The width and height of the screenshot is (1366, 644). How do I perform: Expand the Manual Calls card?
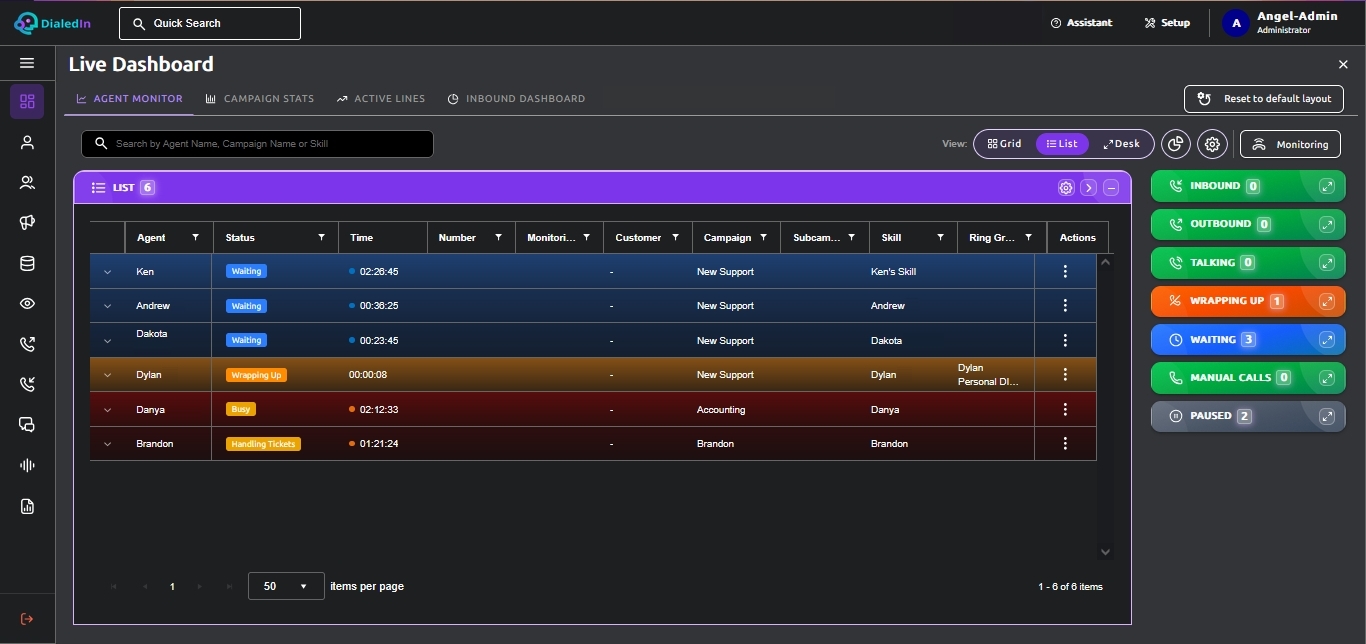tap(1327, 378)
